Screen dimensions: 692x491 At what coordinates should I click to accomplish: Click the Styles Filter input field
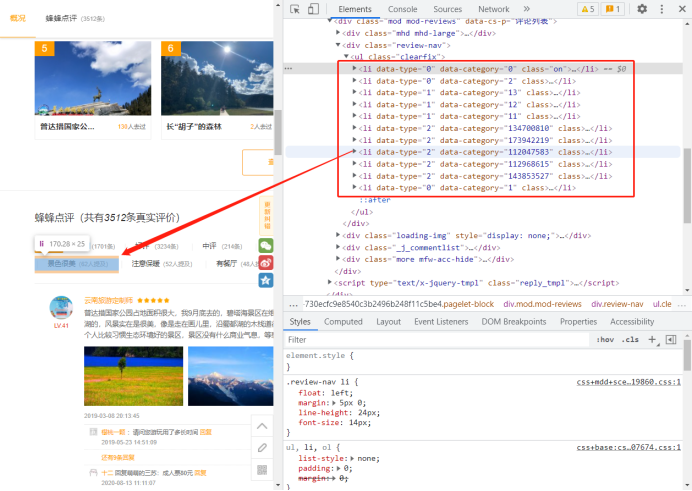(437, 339)
